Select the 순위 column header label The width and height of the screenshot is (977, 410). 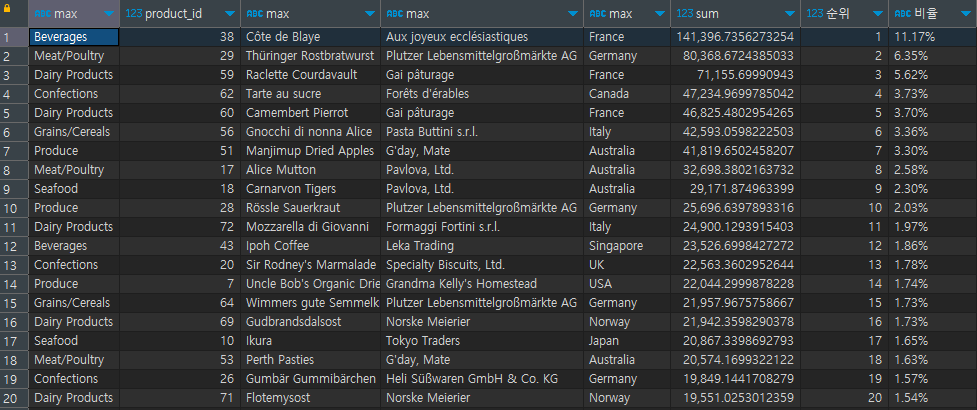click(x=838, y=14)
